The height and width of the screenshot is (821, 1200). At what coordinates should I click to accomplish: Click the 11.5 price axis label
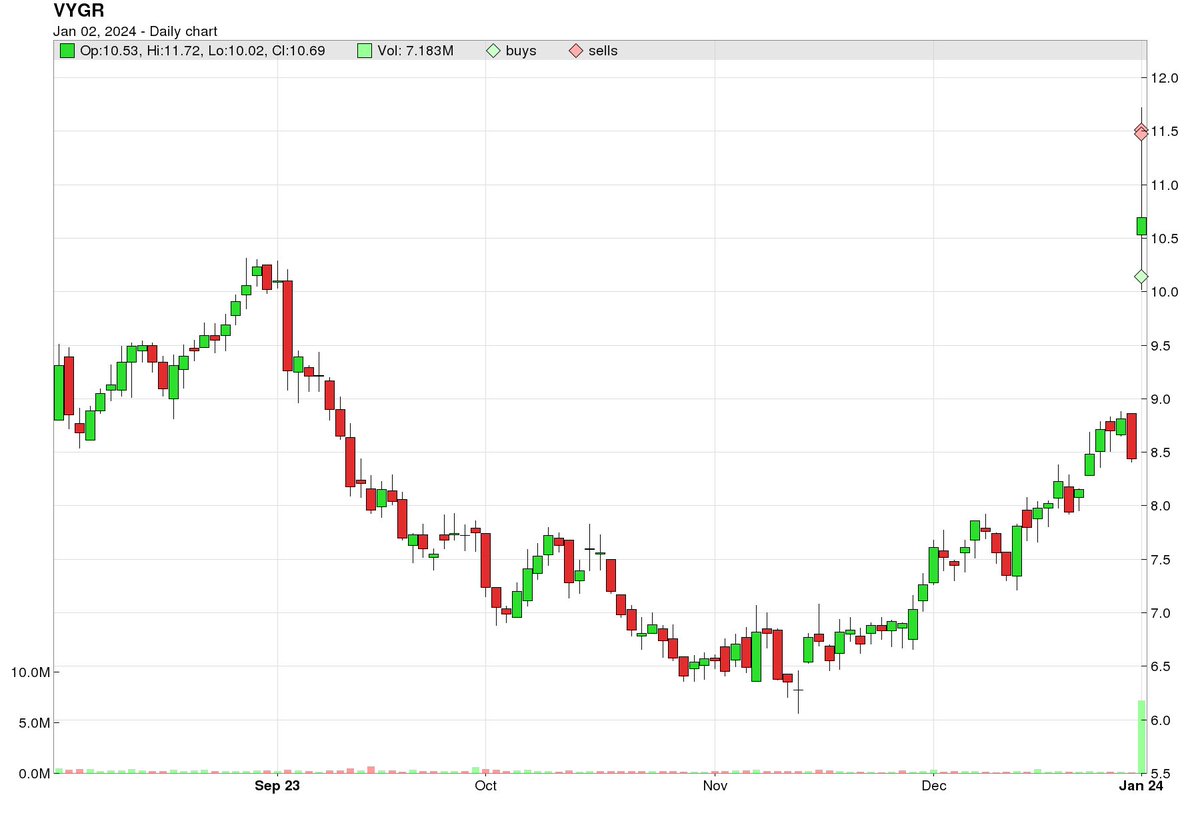click(1167, 132)
